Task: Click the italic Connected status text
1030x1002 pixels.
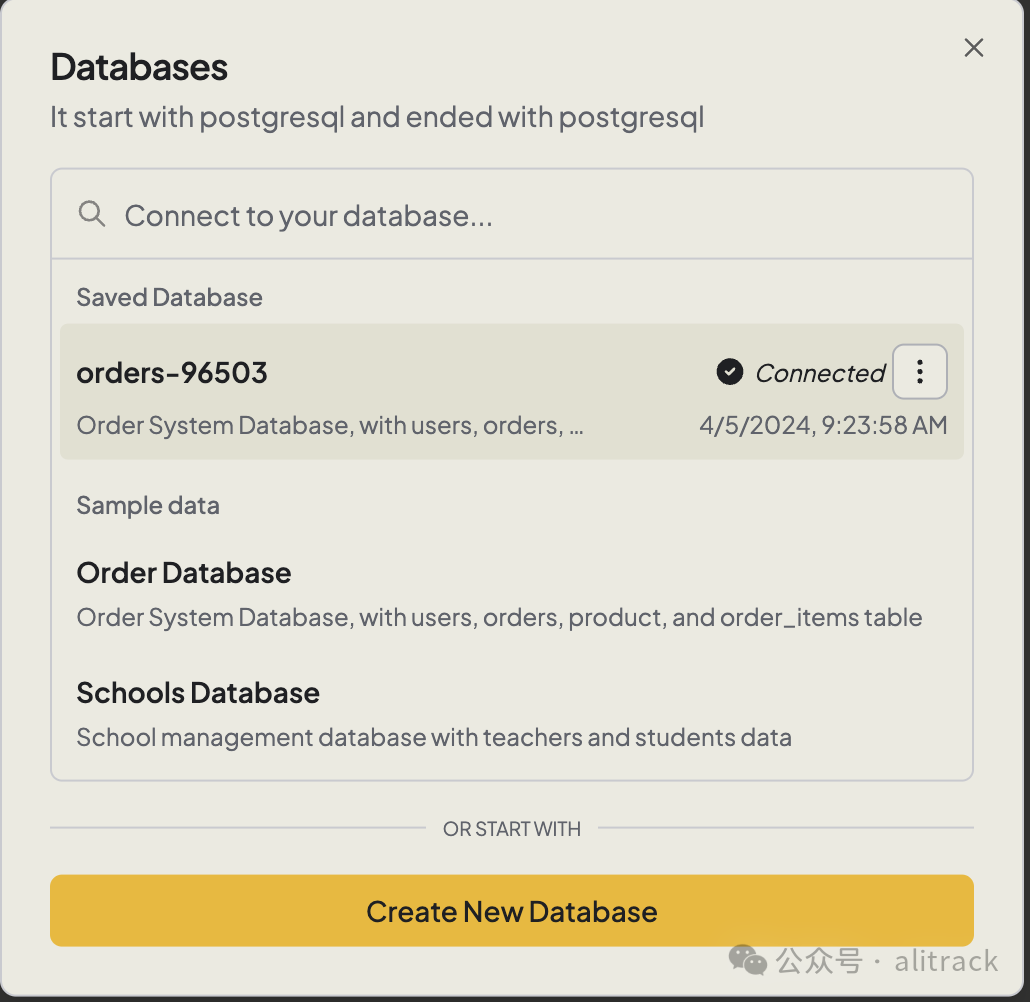Action: point(820,373)
